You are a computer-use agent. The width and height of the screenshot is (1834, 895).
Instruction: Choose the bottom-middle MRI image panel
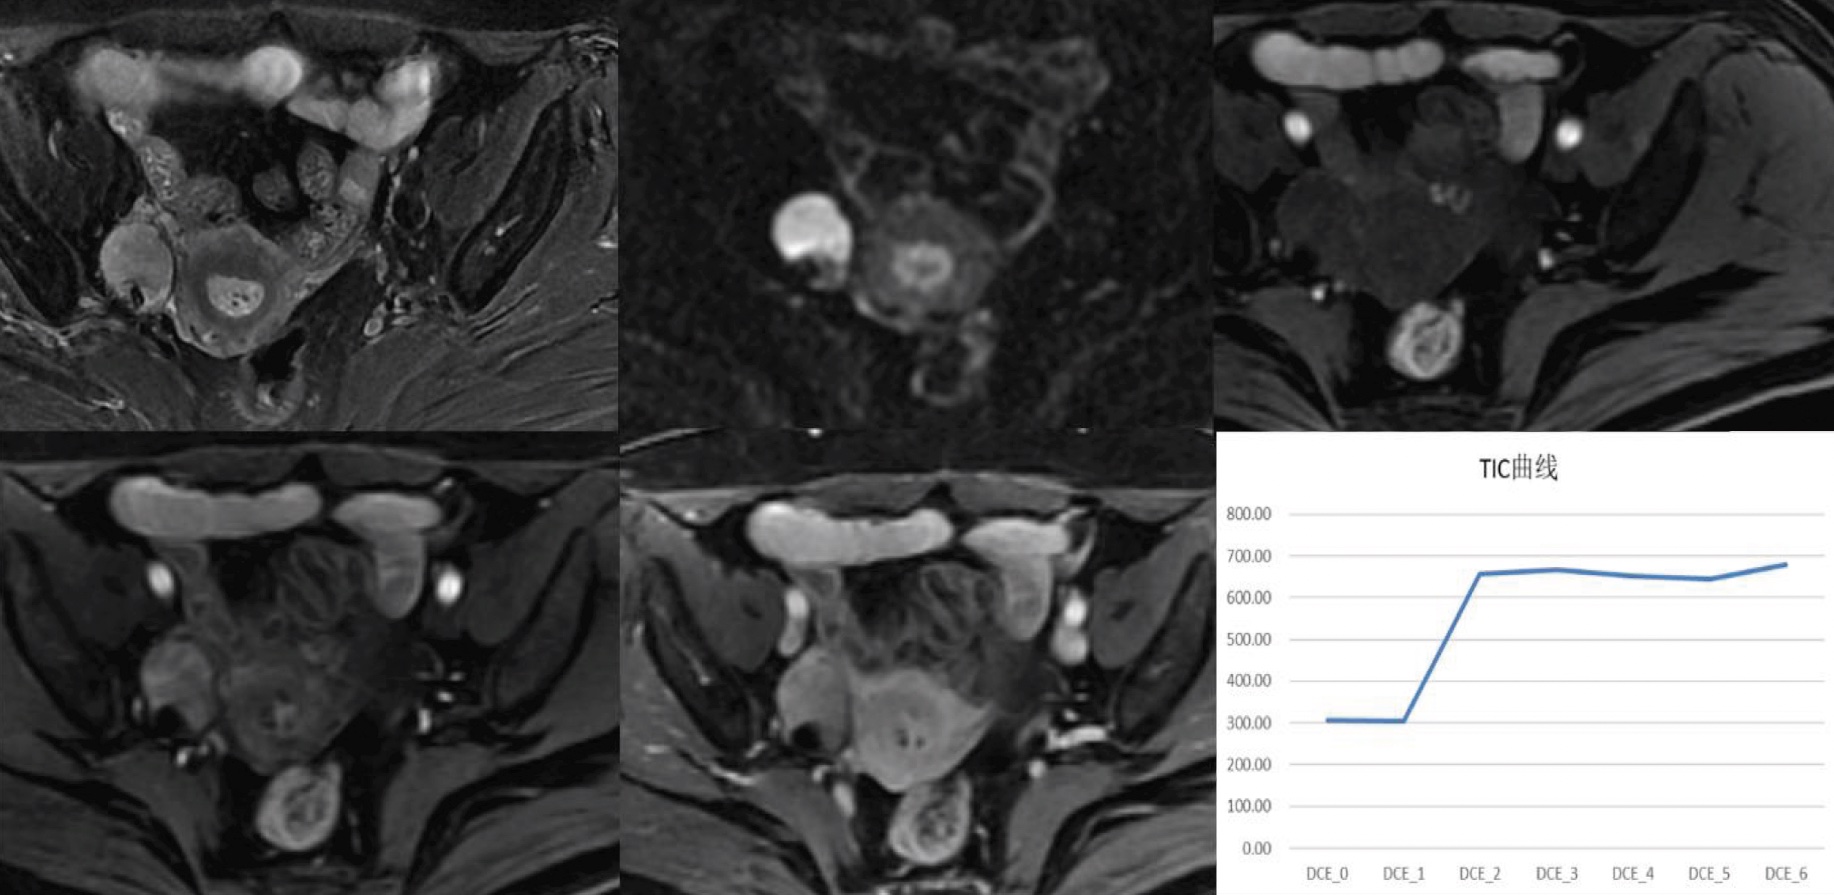click(x=915, y=665)
